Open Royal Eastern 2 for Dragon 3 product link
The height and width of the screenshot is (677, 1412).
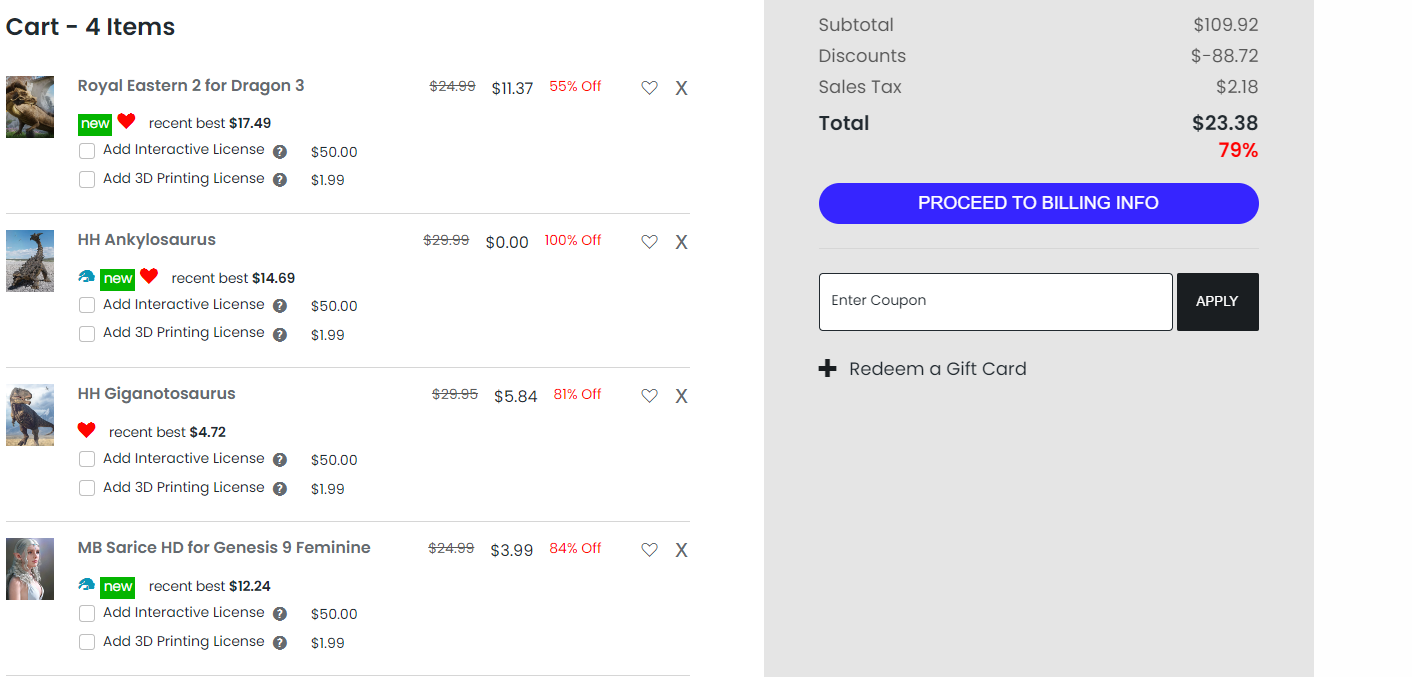(x=191, y=86)
